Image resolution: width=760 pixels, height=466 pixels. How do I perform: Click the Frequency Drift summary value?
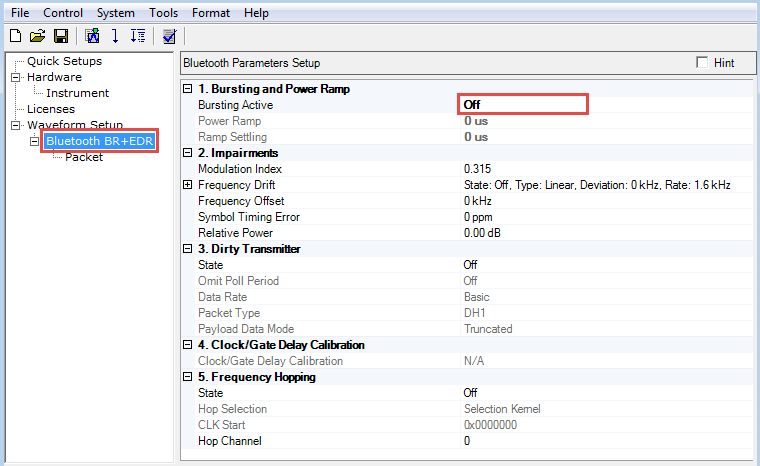(597, 185)
